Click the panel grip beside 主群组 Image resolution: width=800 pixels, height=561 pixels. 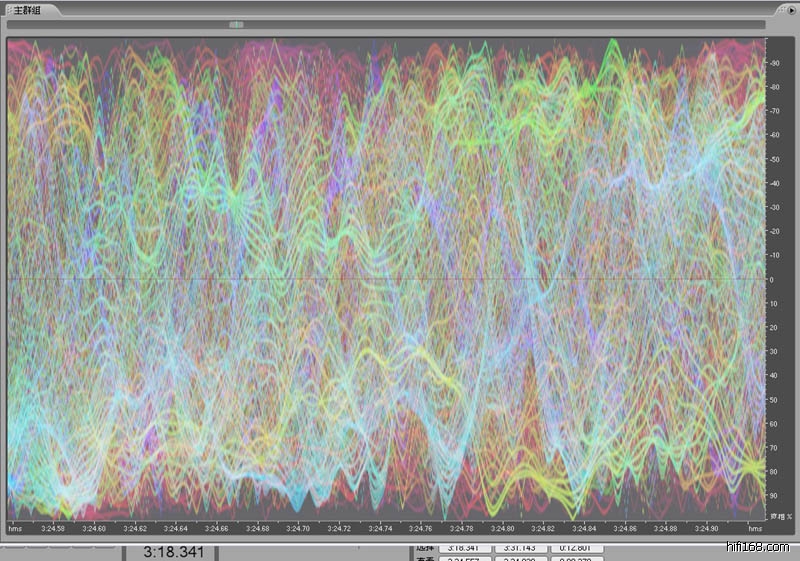point(7,8)
